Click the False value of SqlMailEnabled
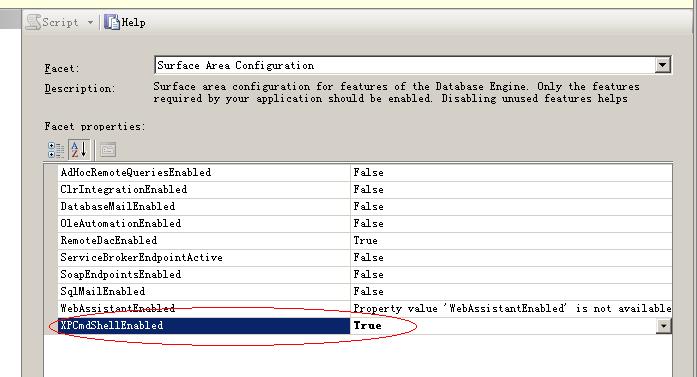This screenshot has width=697, height=377. pyautogui.click(x=369, y=291)
